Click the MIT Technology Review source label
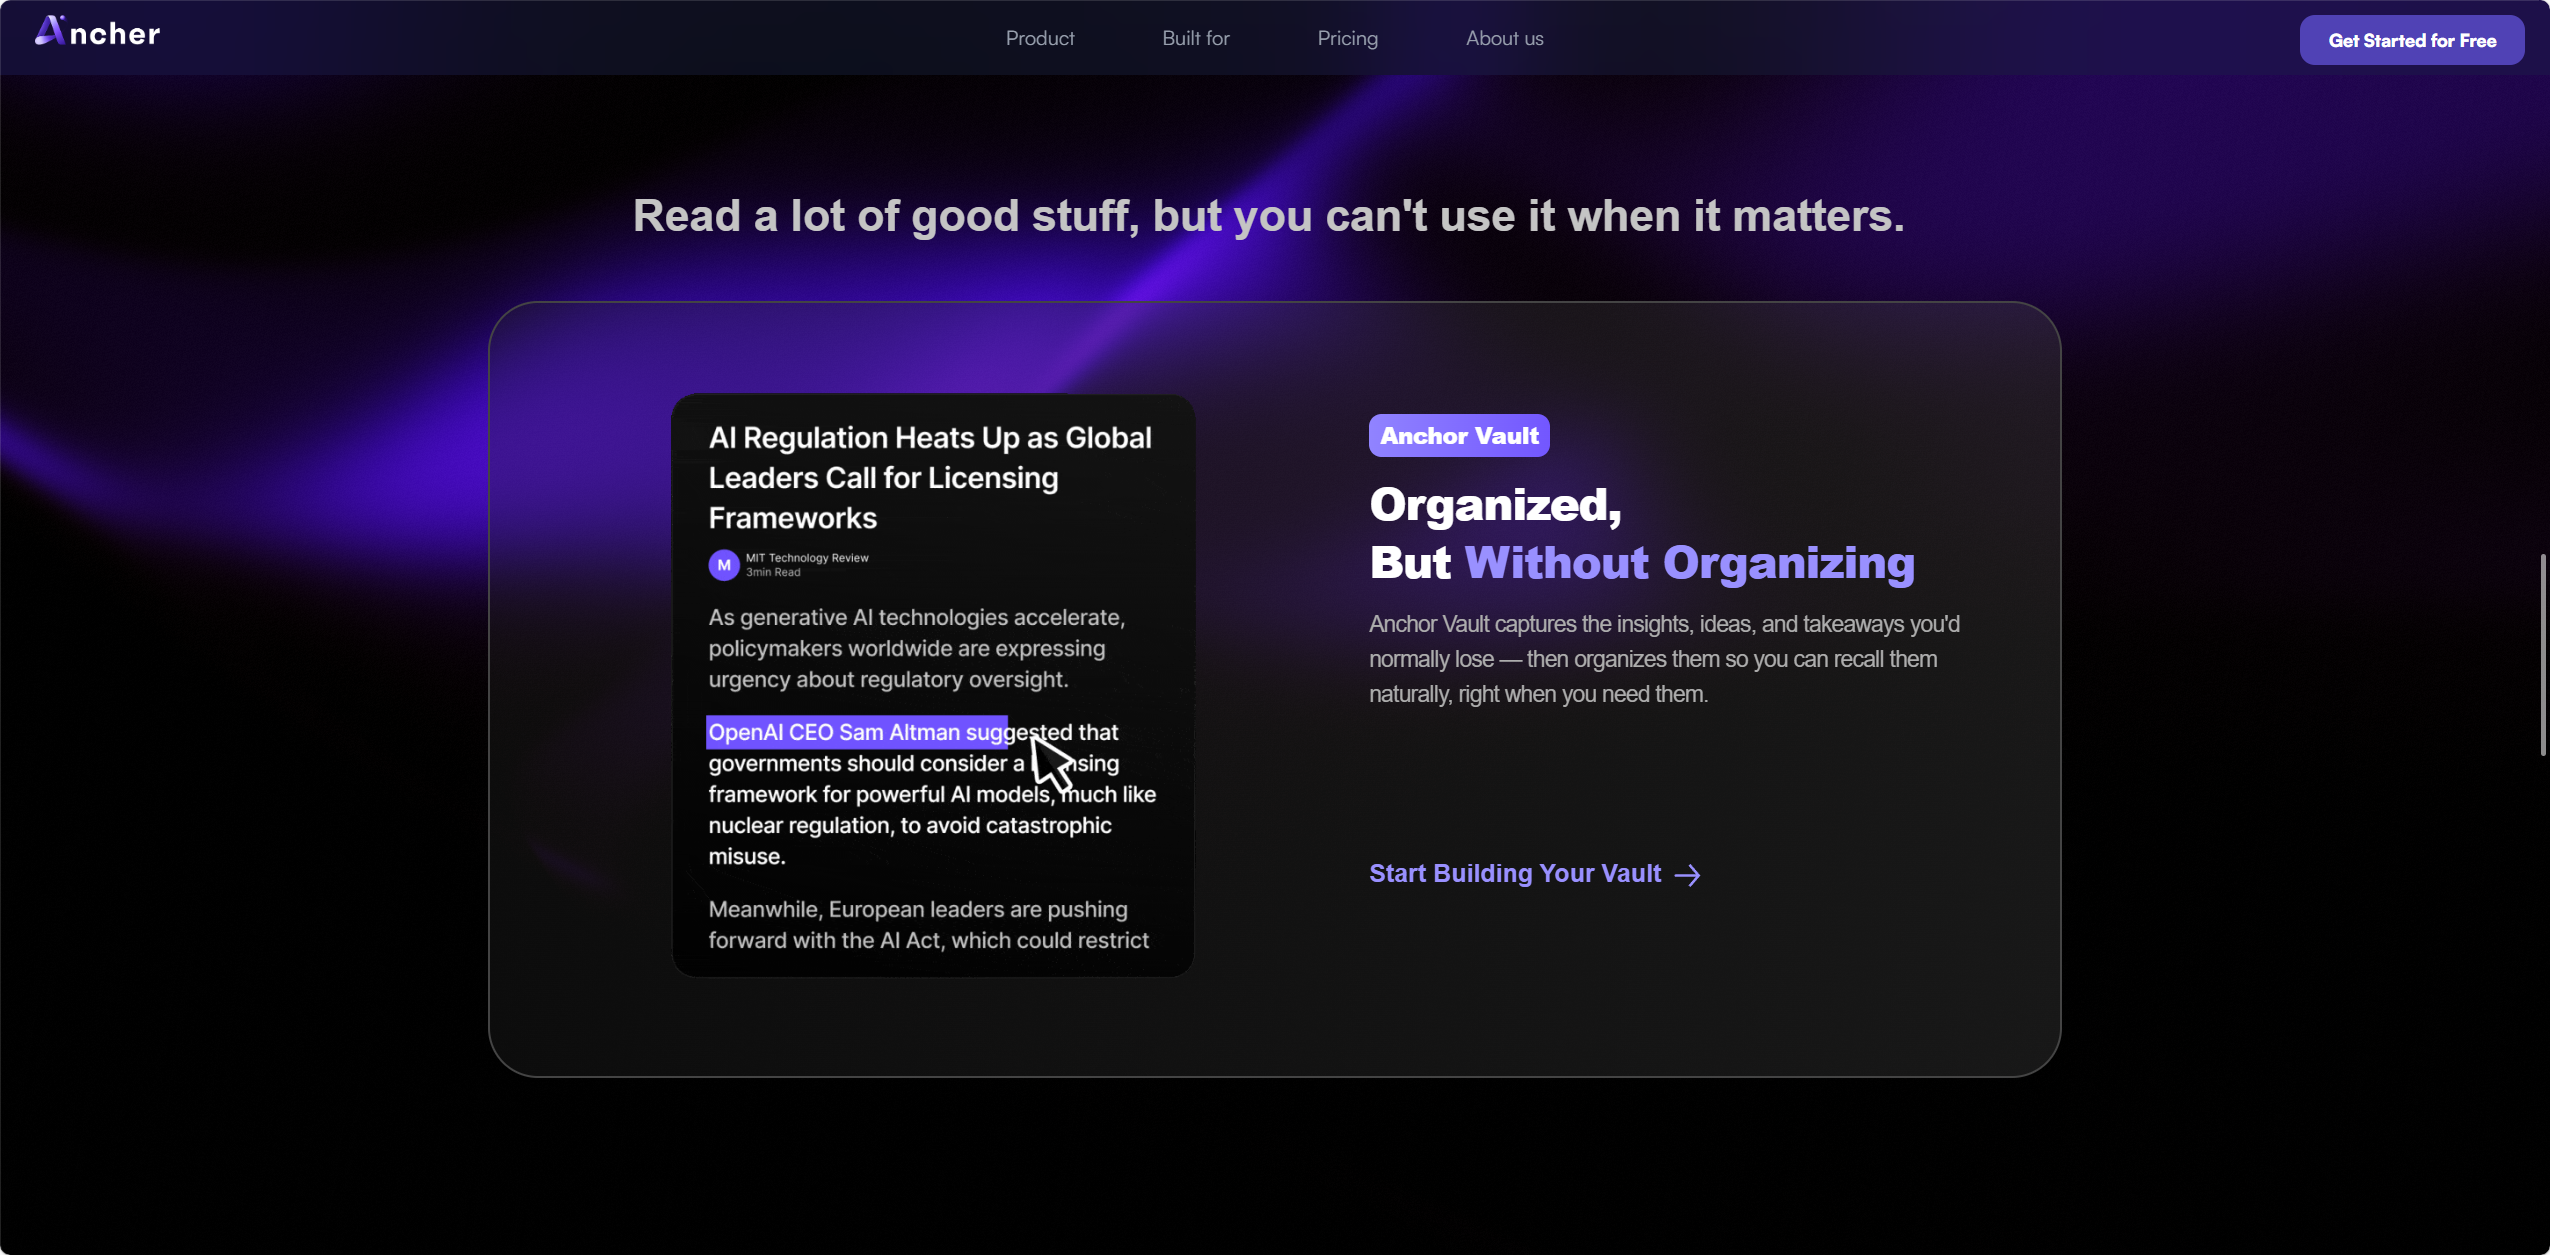The height and width of the screenshot is (1255, 2550). pos(807,558)
